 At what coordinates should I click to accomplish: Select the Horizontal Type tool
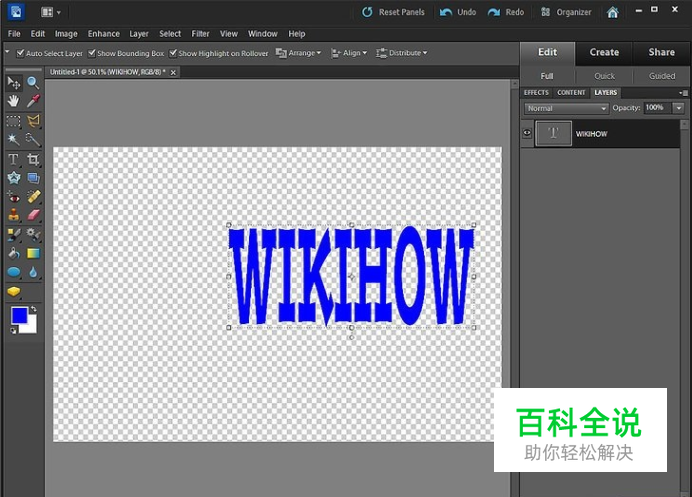click(x=14, y=159)
